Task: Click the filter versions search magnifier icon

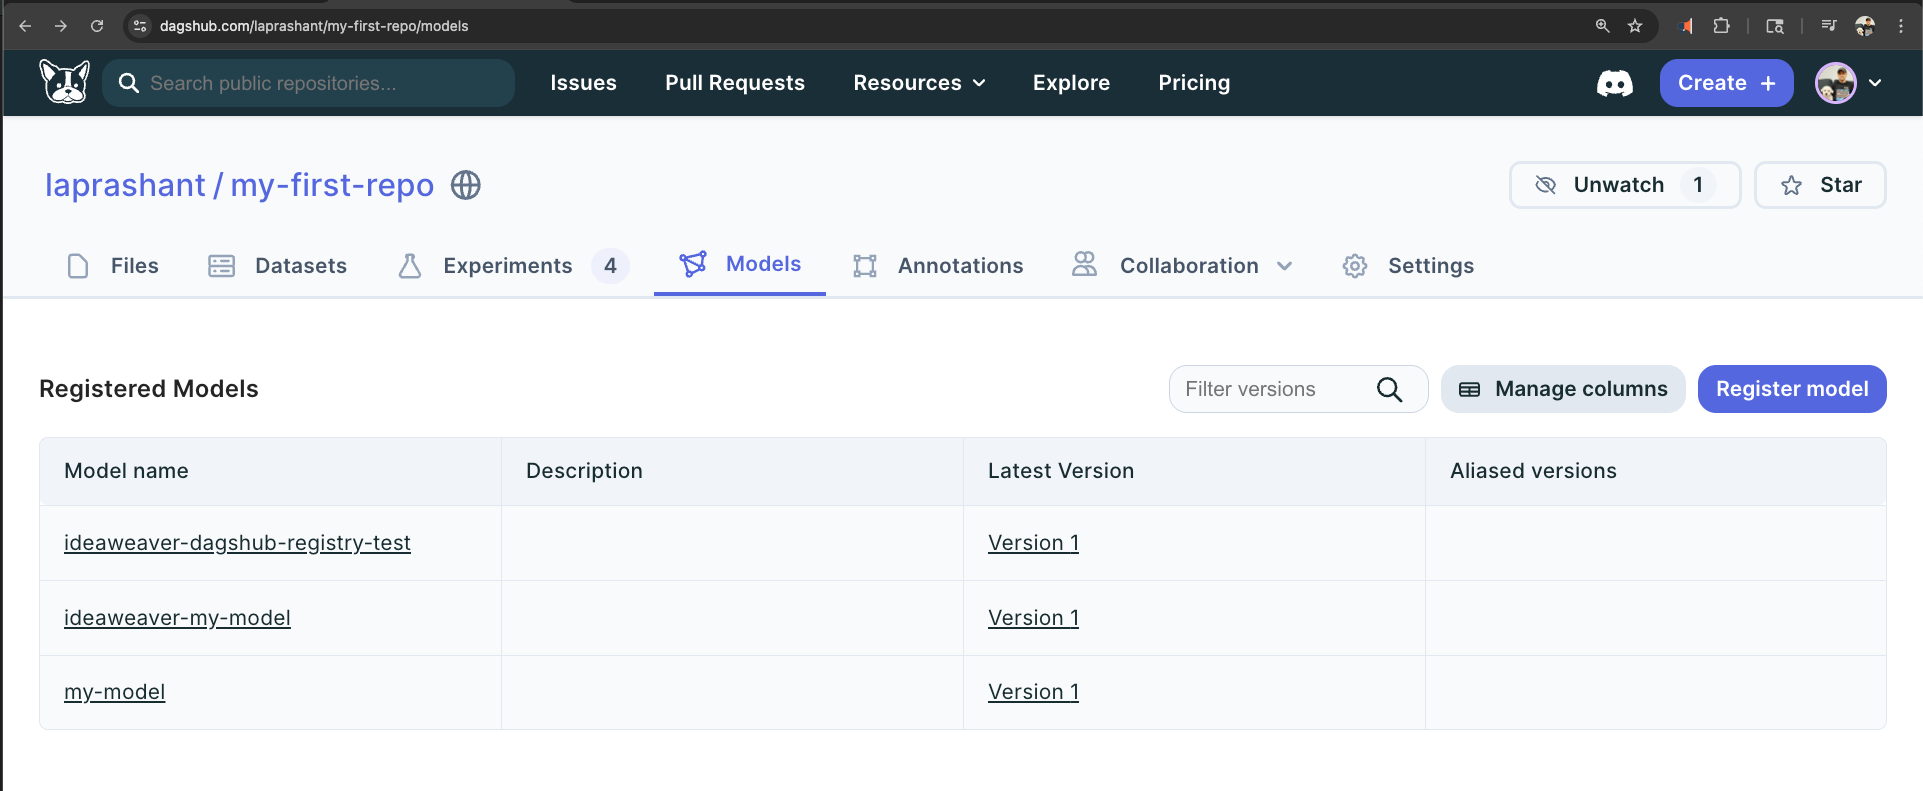Action: [1389, 389]
